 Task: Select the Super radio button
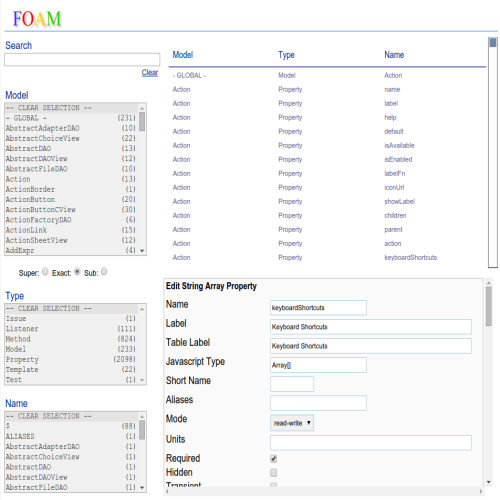click(45, 271)
